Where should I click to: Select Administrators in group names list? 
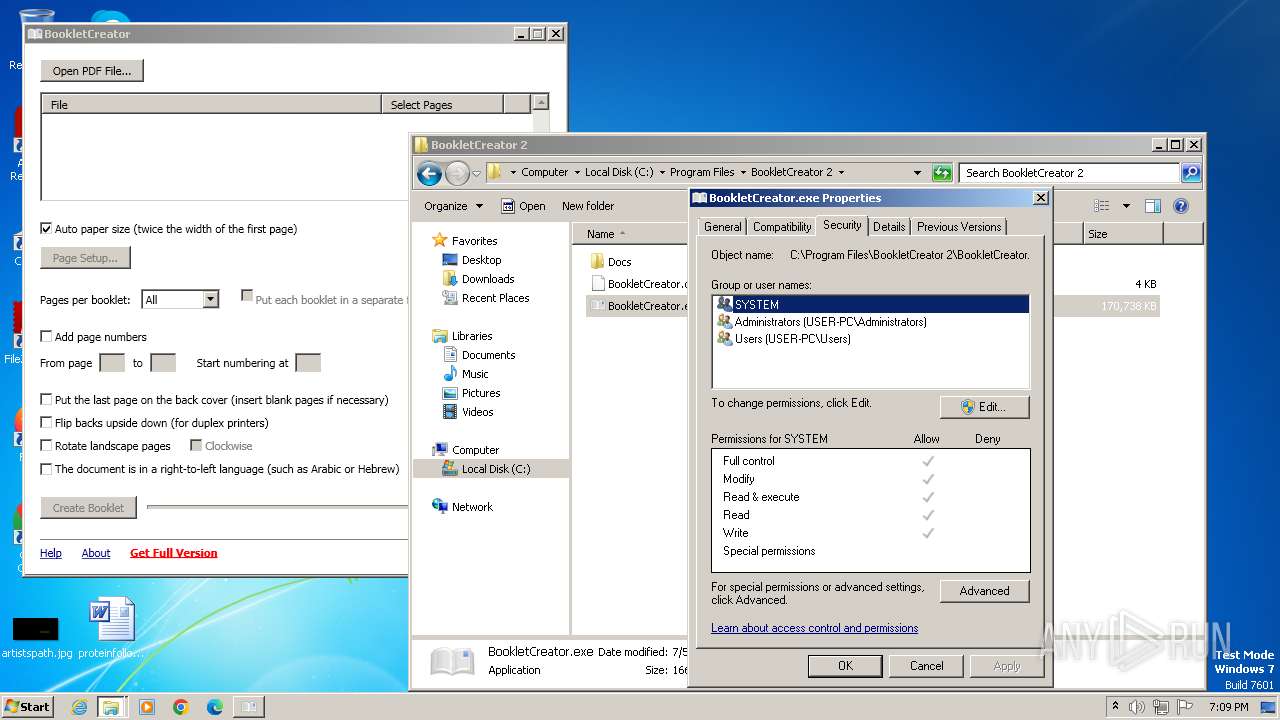point(822,322)
